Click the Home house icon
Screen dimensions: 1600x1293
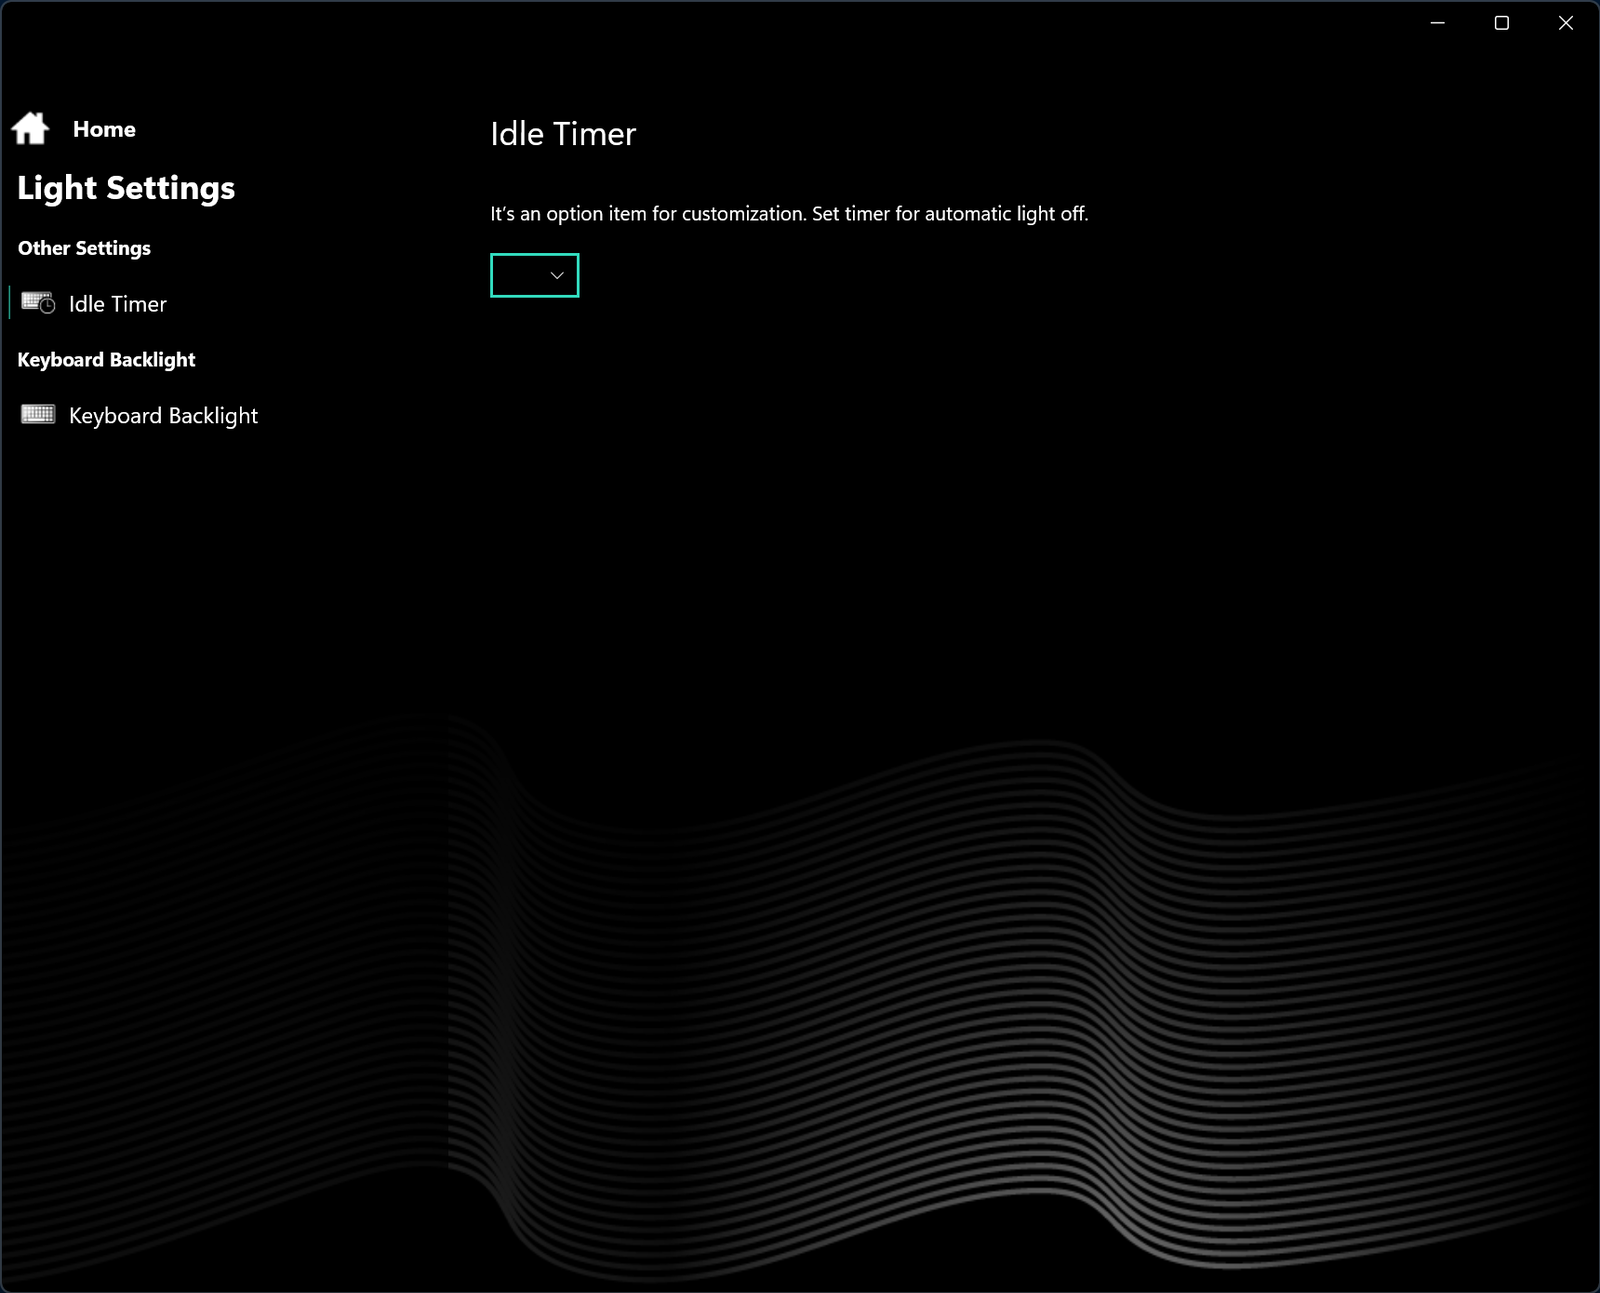[x=30, y=128]
